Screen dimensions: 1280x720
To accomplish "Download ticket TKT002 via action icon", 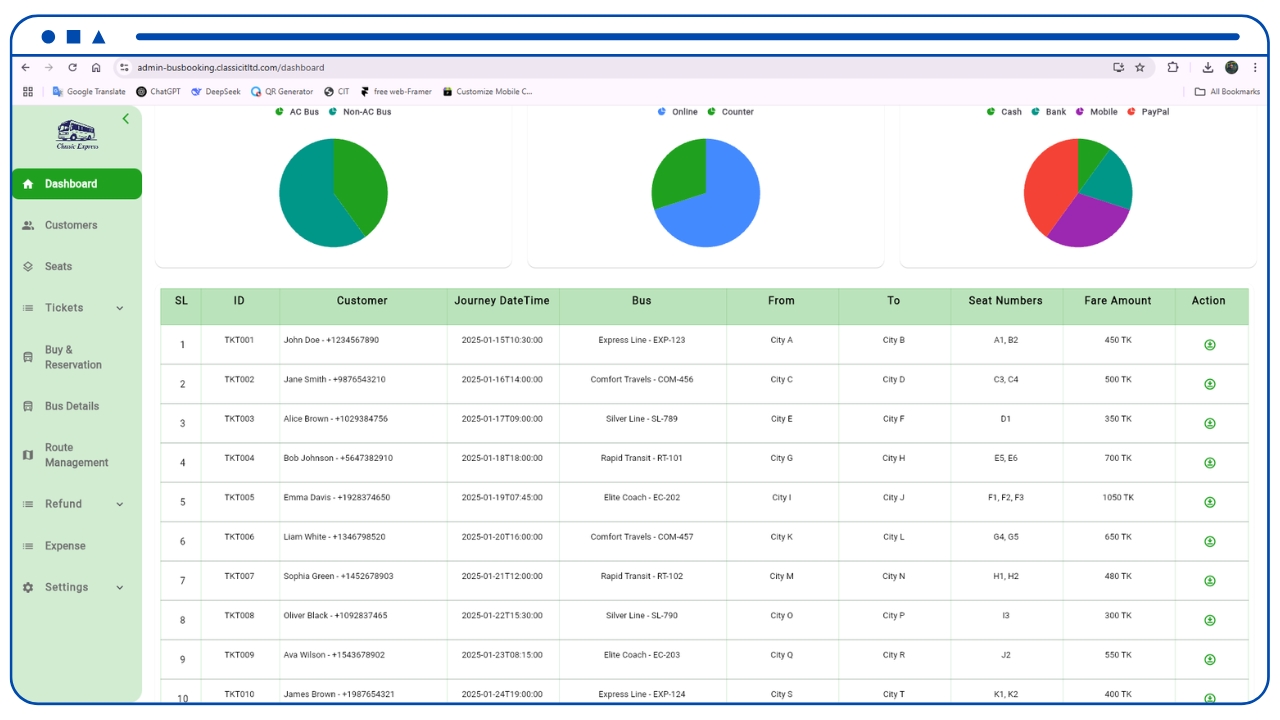I will (1210, 384).
